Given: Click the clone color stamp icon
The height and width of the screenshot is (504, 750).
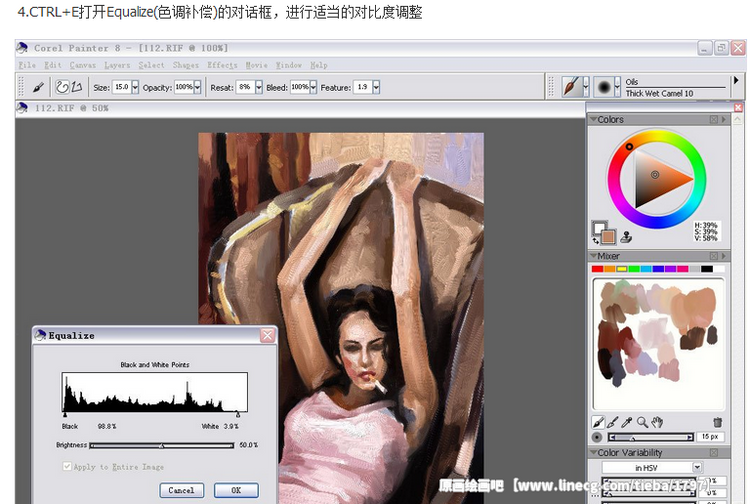Looking at the screenshot, I should 626,237.
